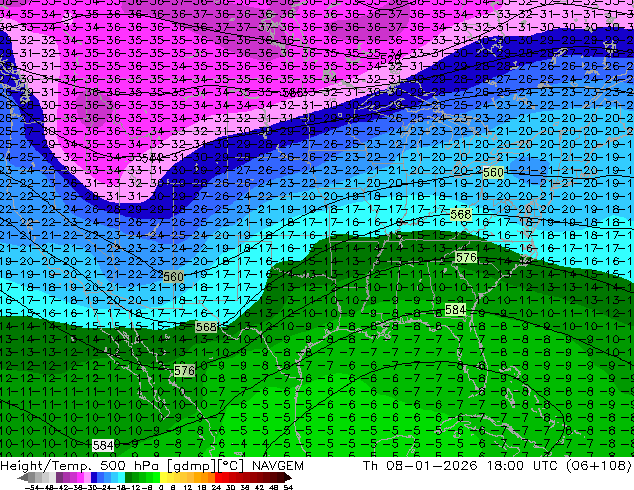This screenshot has height=490, width=634.
Task: Click the dark blue swatch in the legend
Action: click(x=94, y=478)
